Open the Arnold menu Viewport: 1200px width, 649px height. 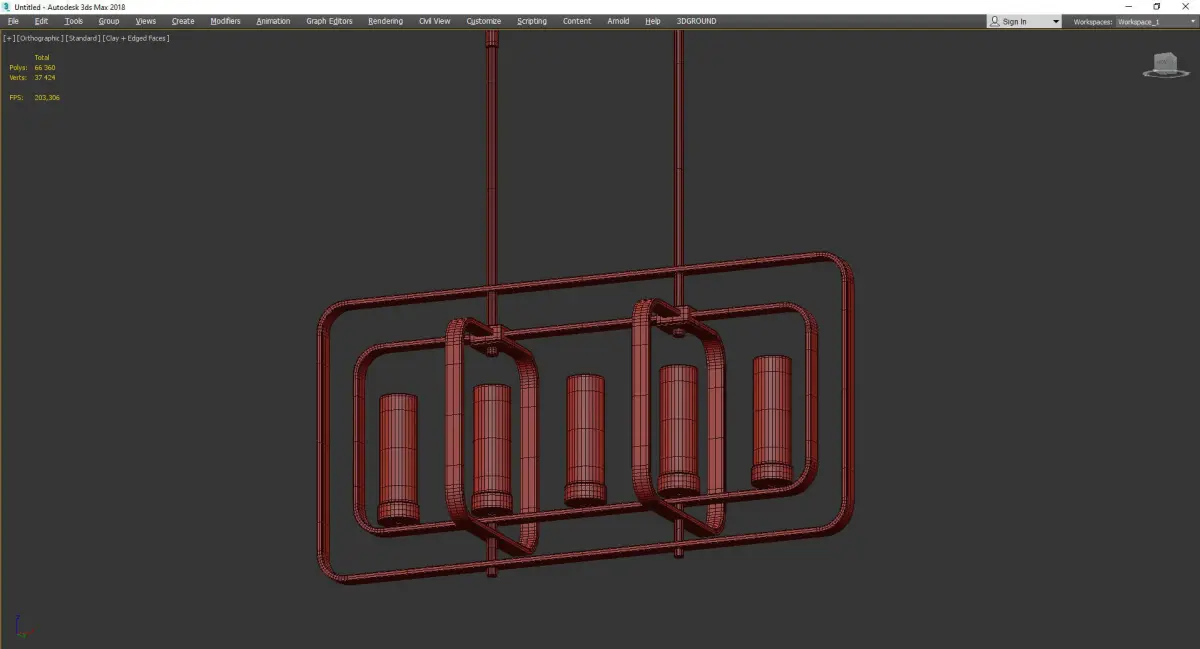pyautogui.click(x=618, y=21)
